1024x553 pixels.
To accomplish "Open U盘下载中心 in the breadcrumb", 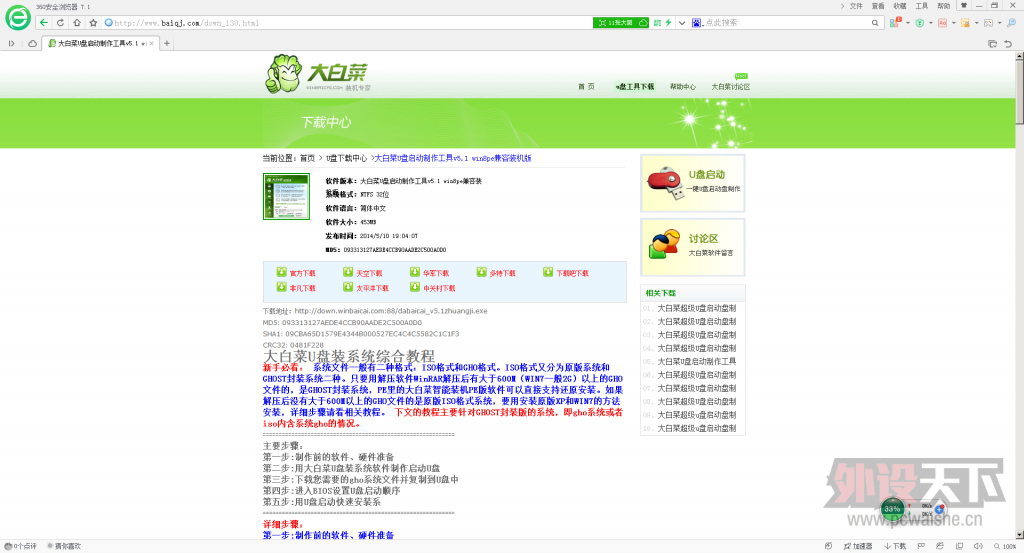I will [346, 159].
